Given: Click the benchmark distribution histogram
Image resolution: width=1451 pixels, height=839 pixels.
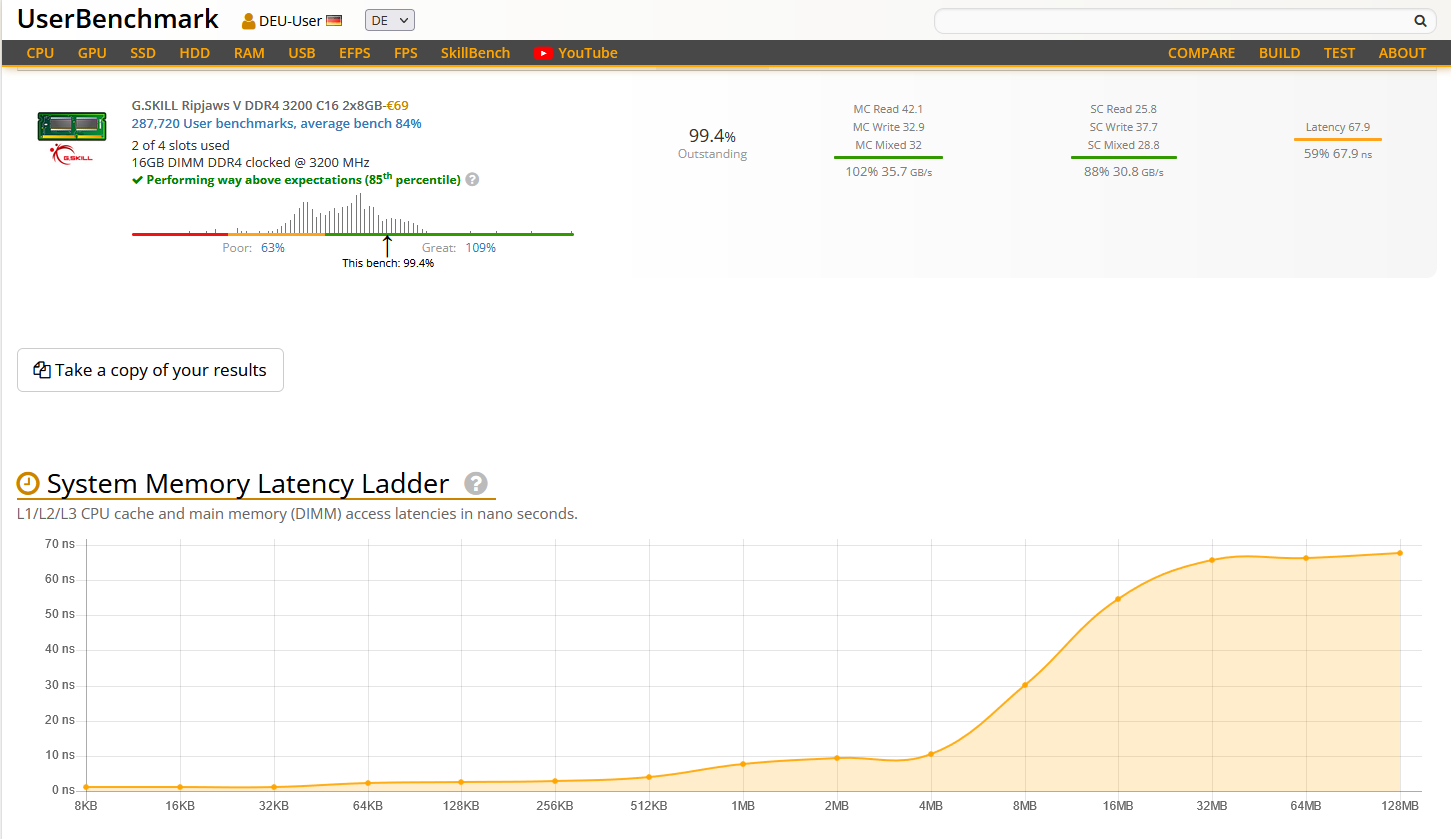Looking at the screenshot, I should [352, 213].
